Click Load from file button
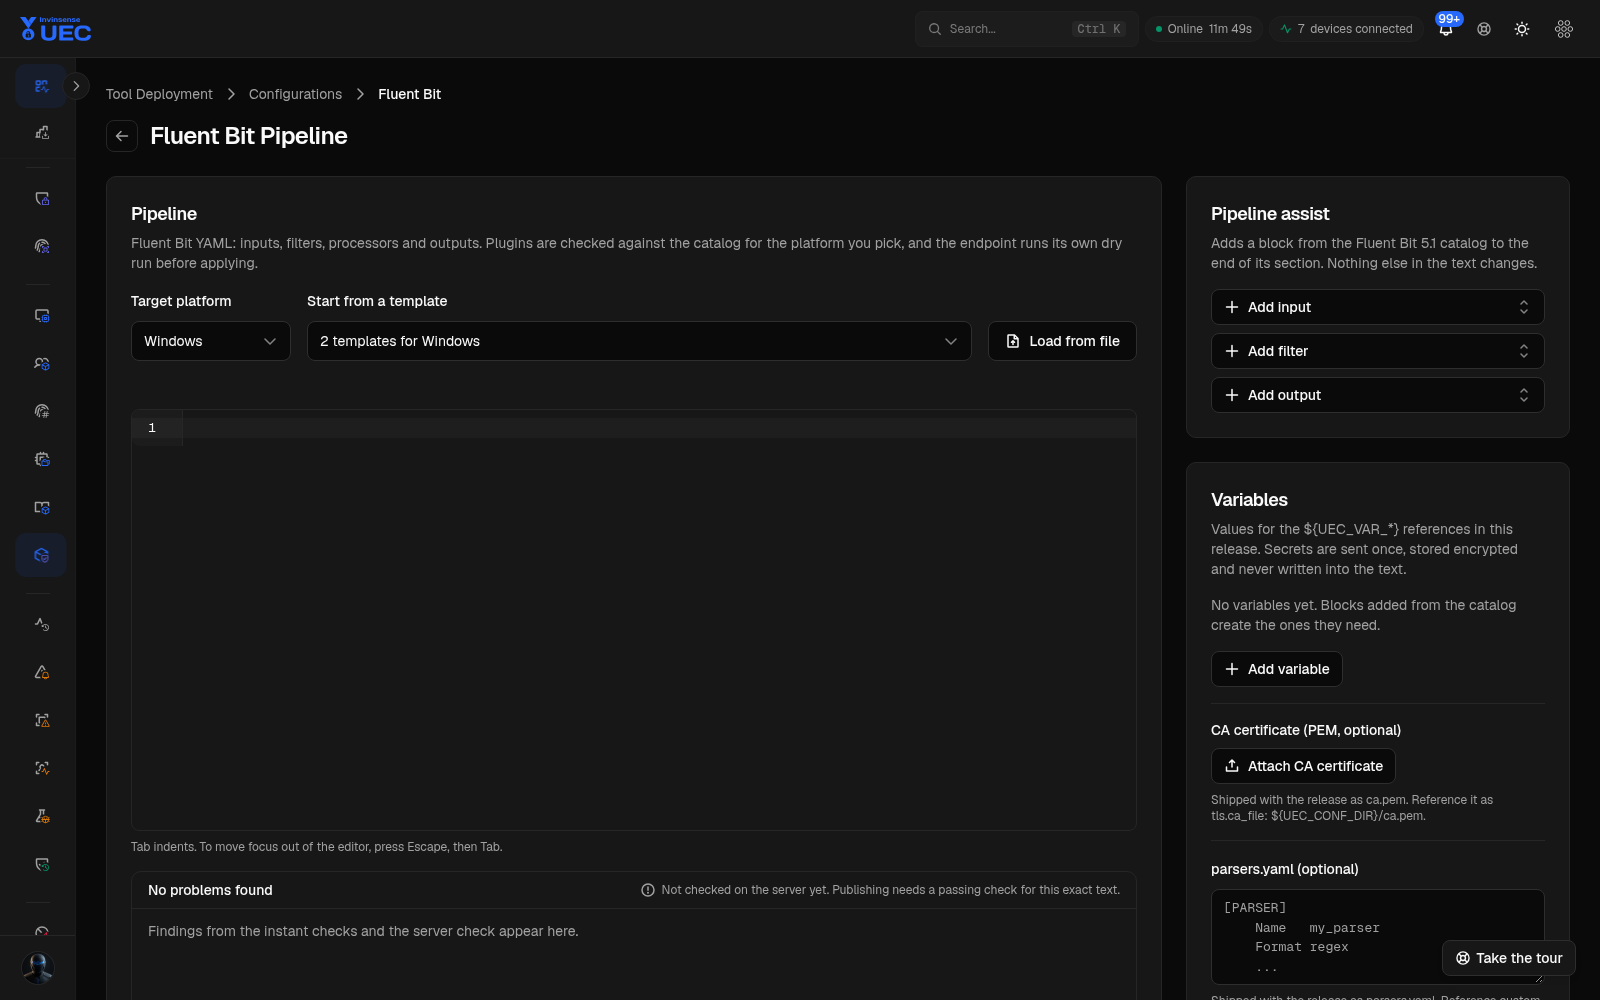 click(1062, 341)
